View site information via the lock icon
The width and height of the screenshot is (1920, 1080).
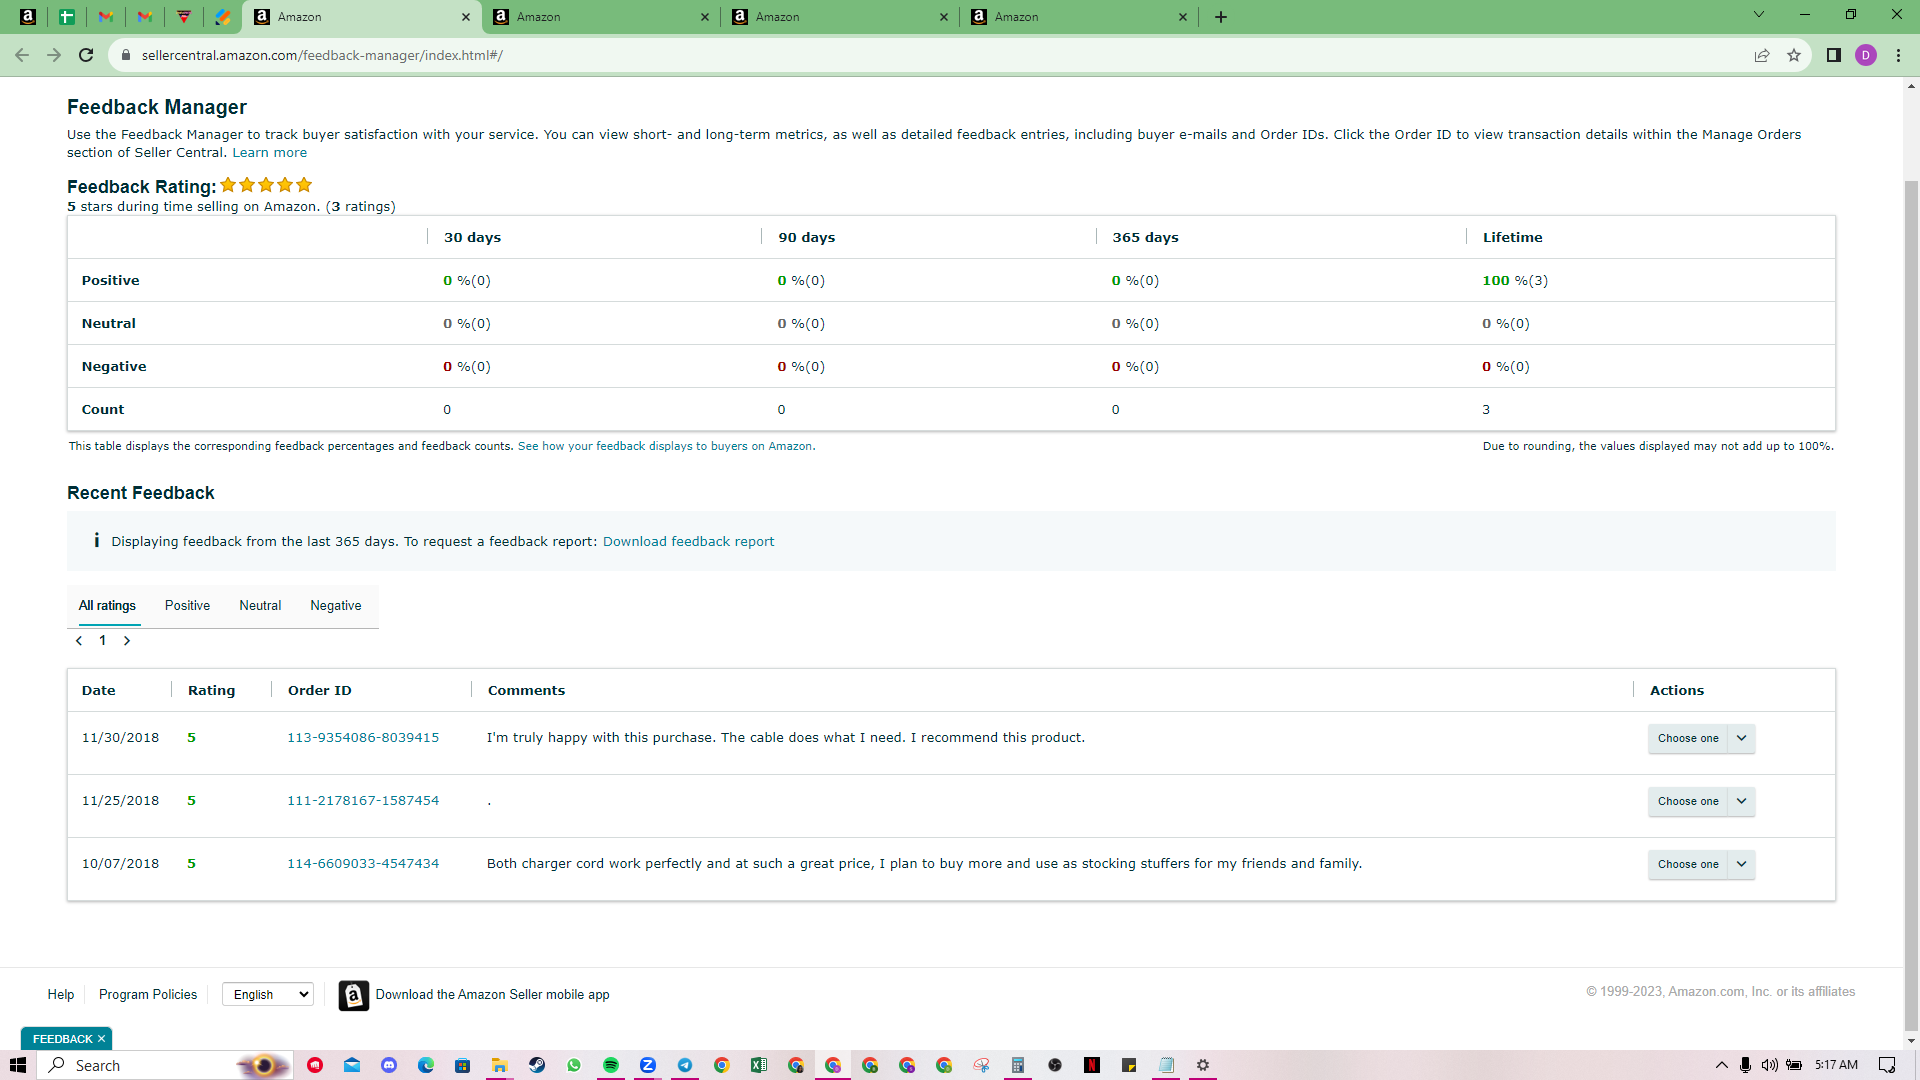tap(126, 55)
